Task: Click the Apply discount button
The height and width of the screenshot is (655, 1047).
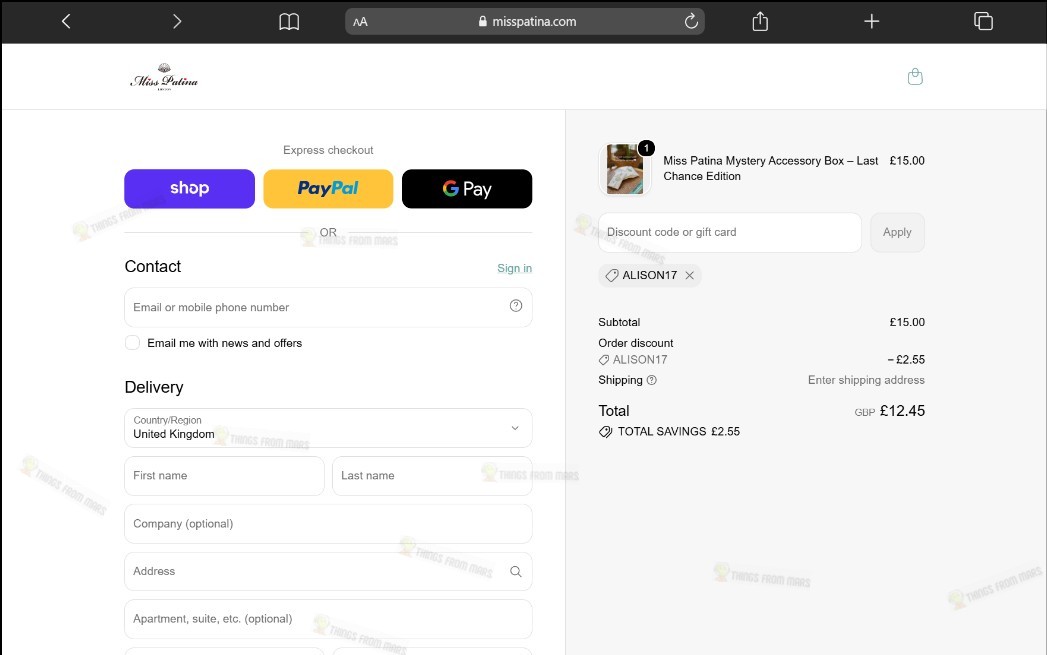Action: tap(897, 232)
